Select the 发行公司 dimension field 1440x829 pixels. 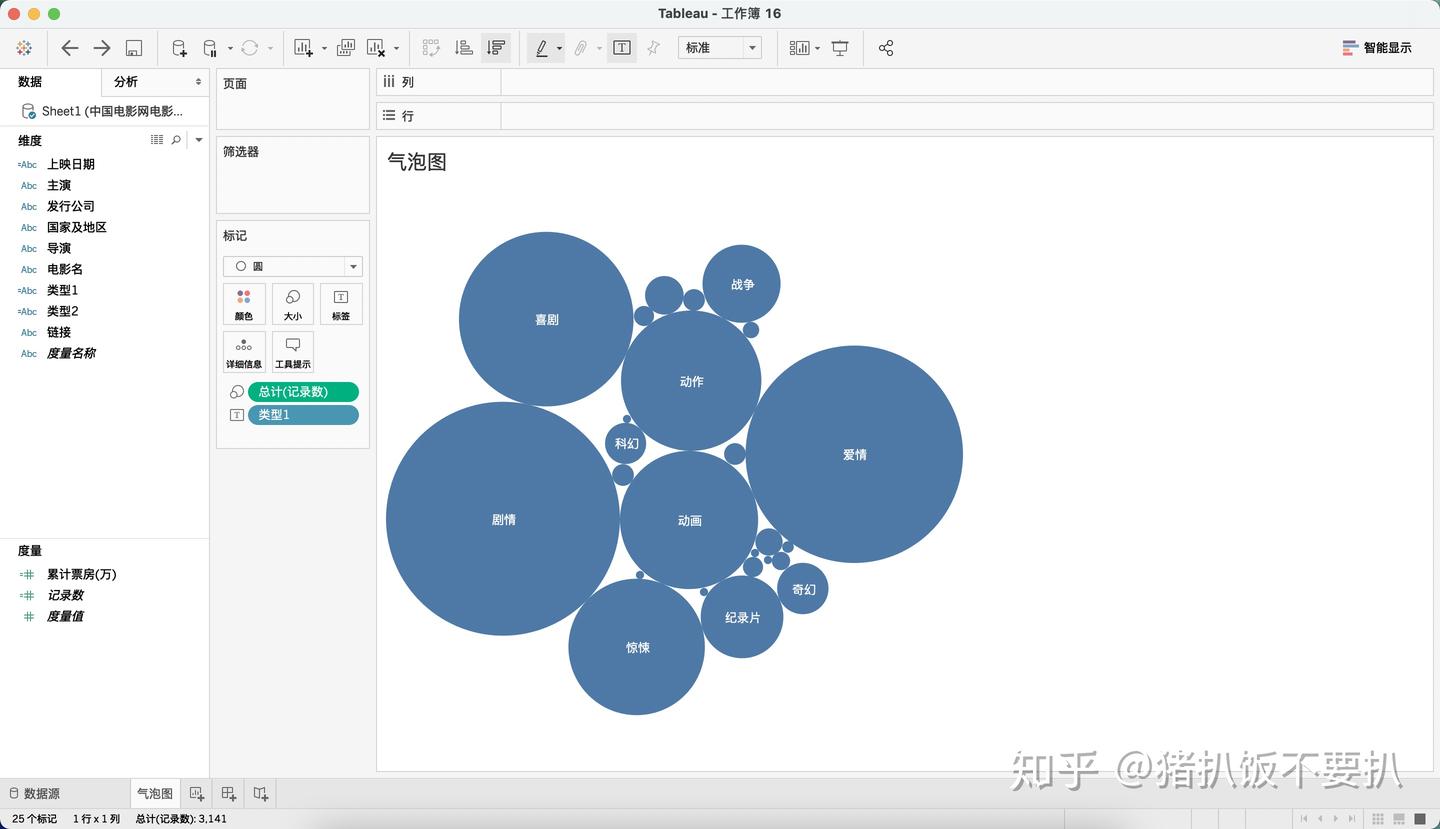click(70, 206)
